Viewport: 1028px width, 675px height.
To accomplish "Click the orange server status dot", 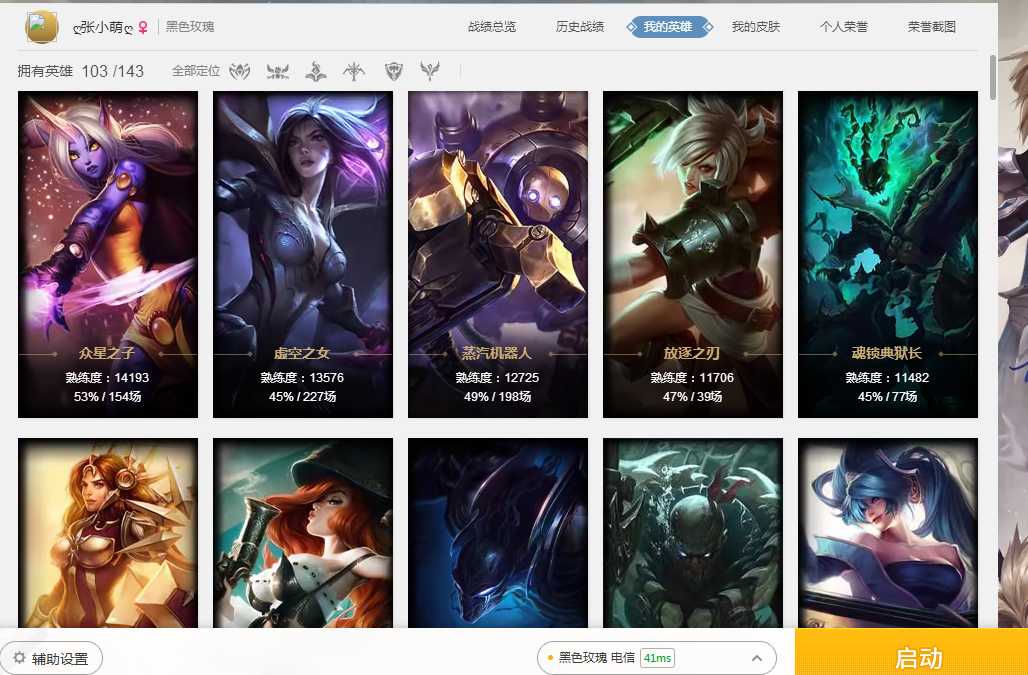I will pyautogui.click(x=551, y=658).
